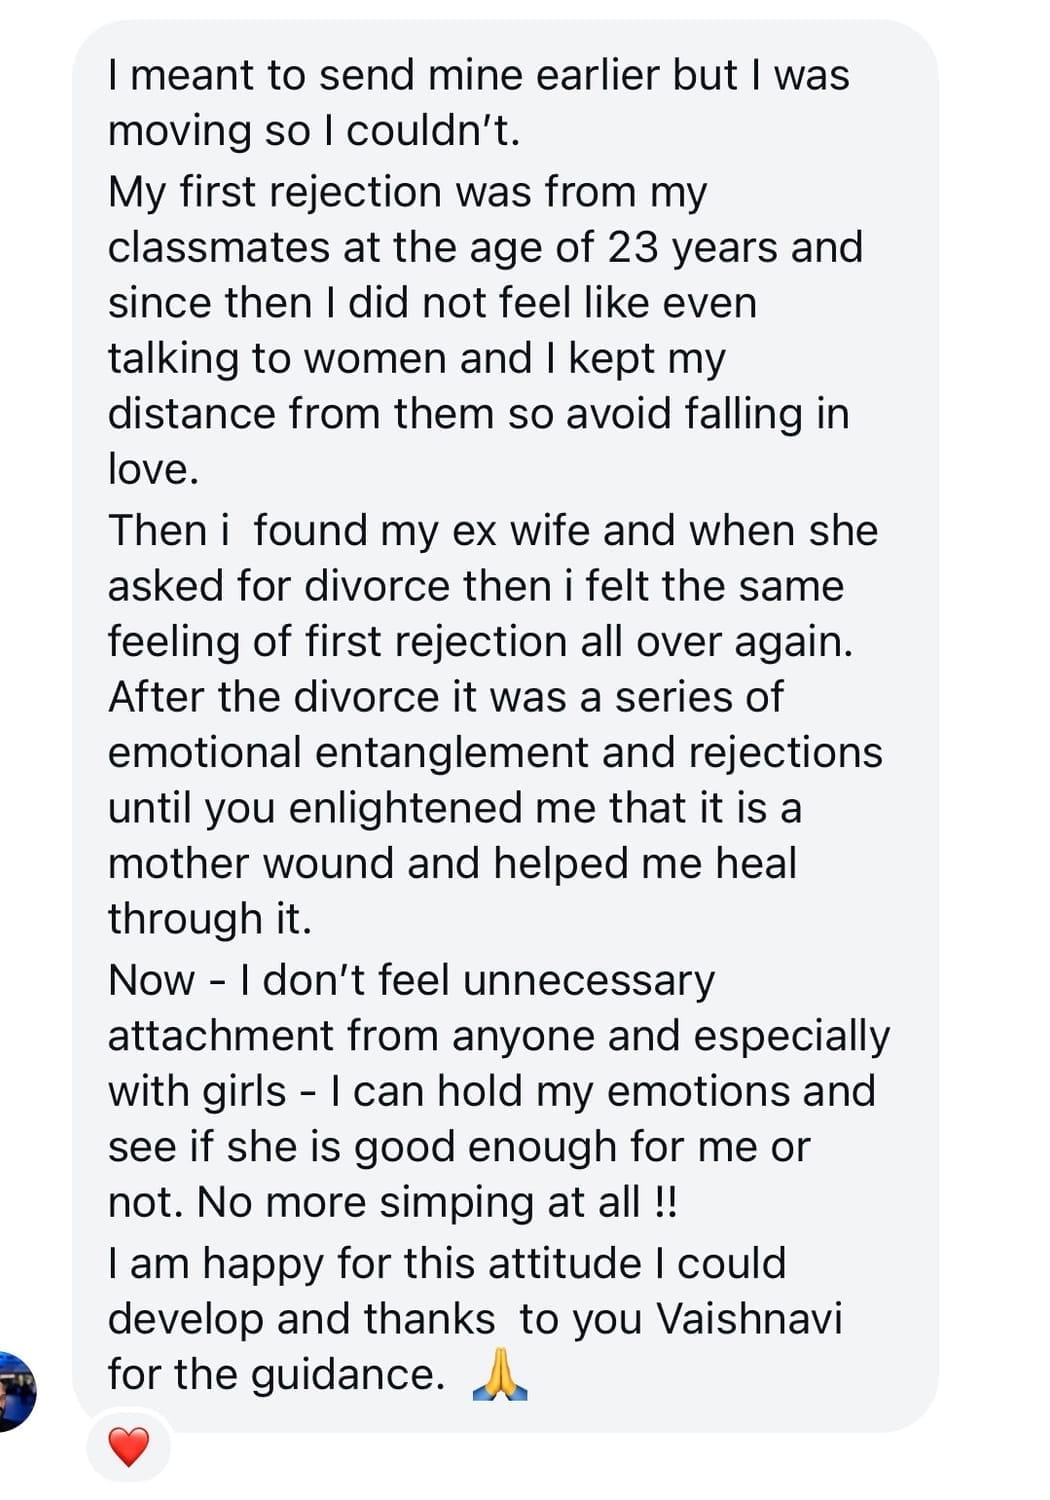The width and height of the screenshot is (1050, 1500).
Task: Click the text "moving so I couldn't."
Action: (x=314, y=131)
